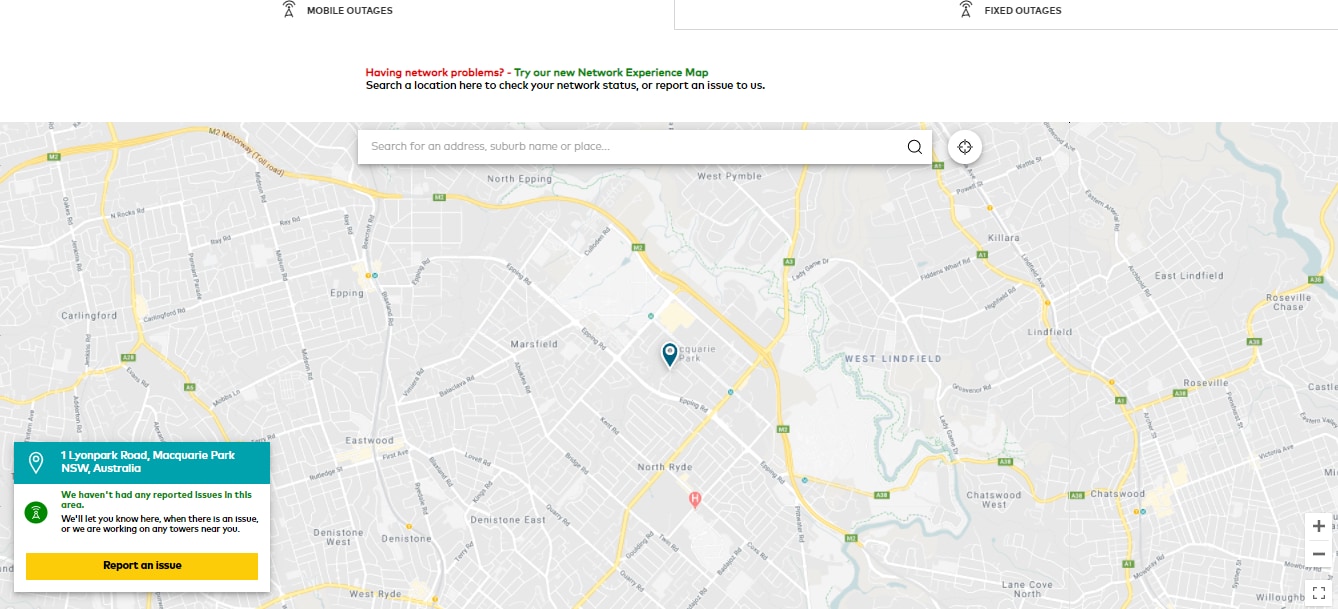
Task: Zoom out with the minus control
Action: [x=1317, y=553]
